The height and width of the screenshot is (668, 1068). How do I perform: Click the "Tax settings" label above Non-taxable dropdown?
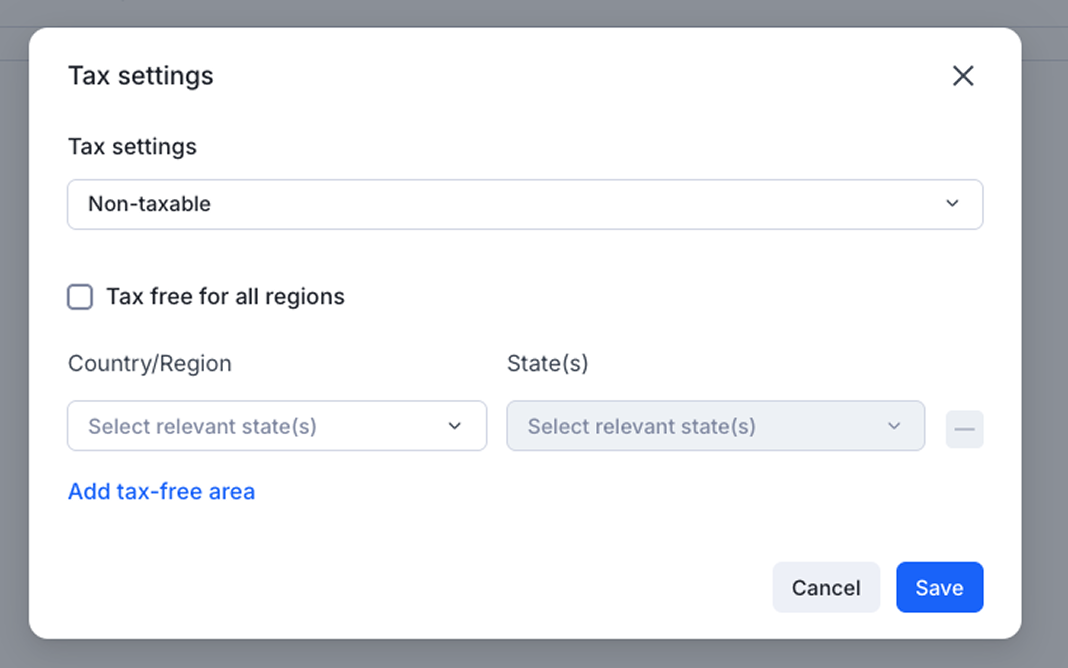[x=132, y=147]
